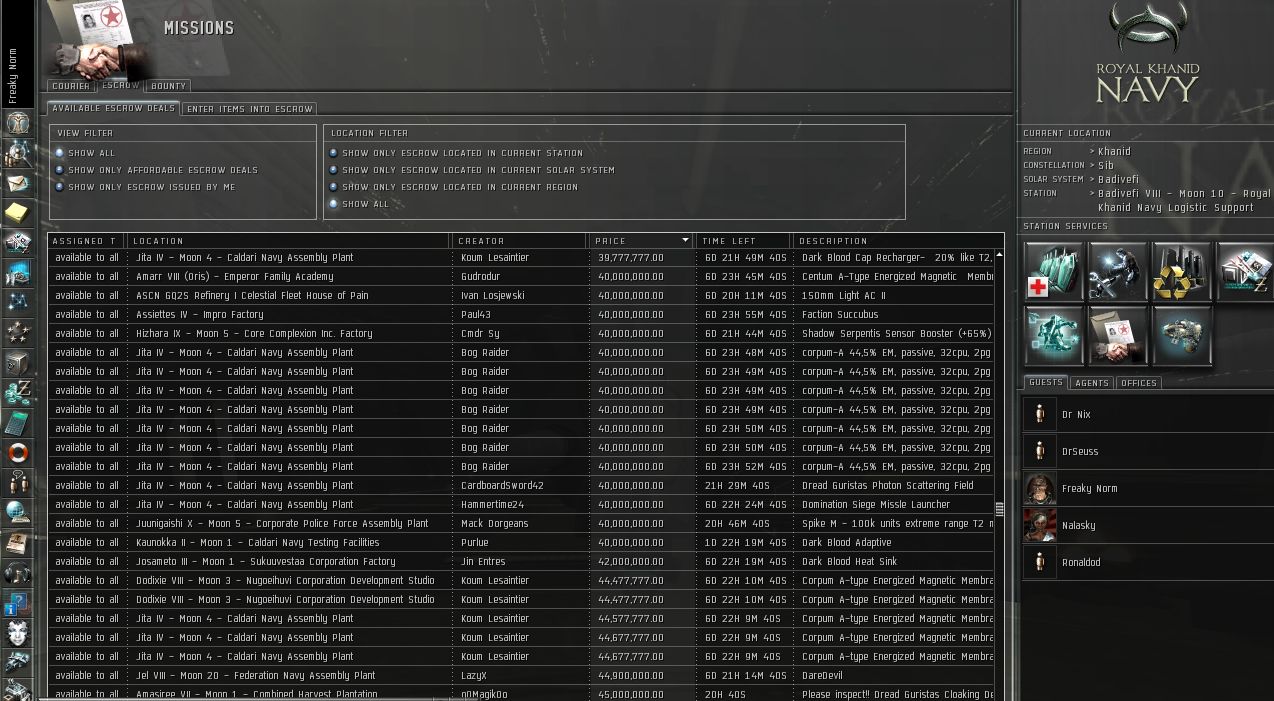The height and width of the screenshot is (701, 1274).
Task: Select View Filter 'Show All' radio
Action: click(x=60, y=153)
